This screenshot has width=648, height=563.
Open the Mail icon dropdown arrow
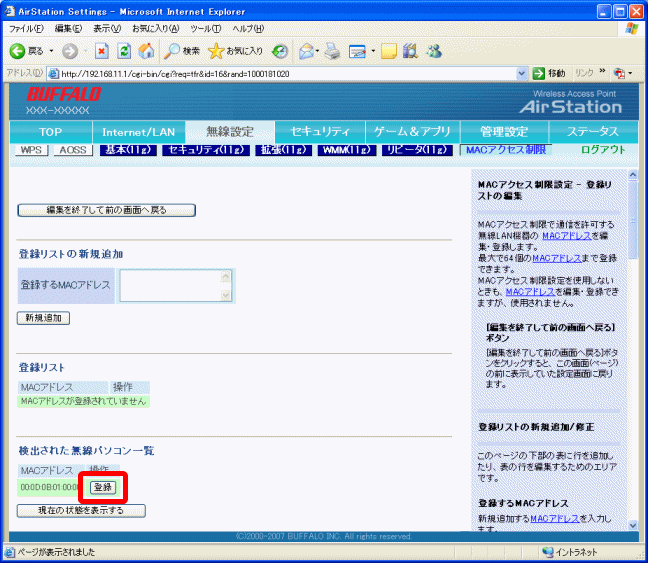[x=317, y=51]
